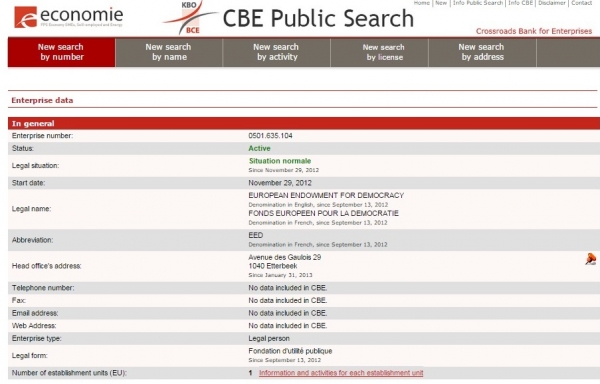Screen dimensions: 600x384
Task: Open the Contact link
Action: tap(582, 3)
